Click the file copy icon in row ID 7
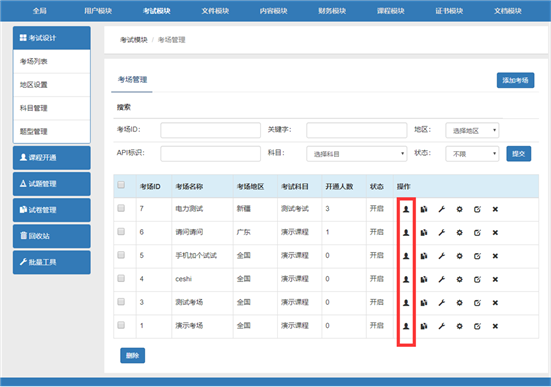The height and width of the screenshot is (387, 551). [424, 209]
